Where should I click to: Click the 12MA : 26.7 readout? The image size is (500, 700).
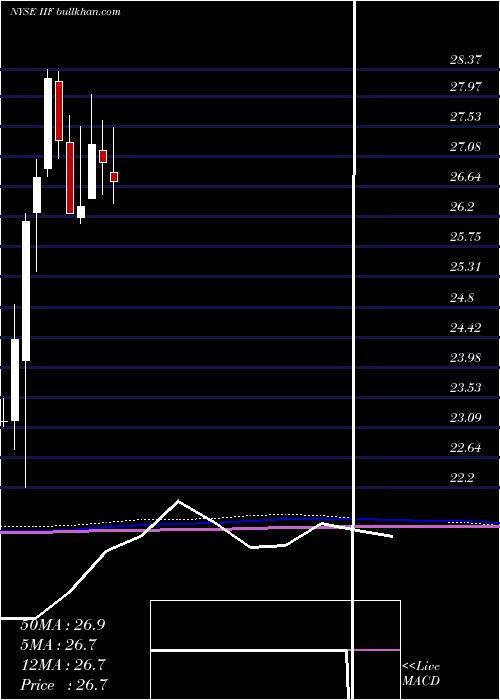63,665
